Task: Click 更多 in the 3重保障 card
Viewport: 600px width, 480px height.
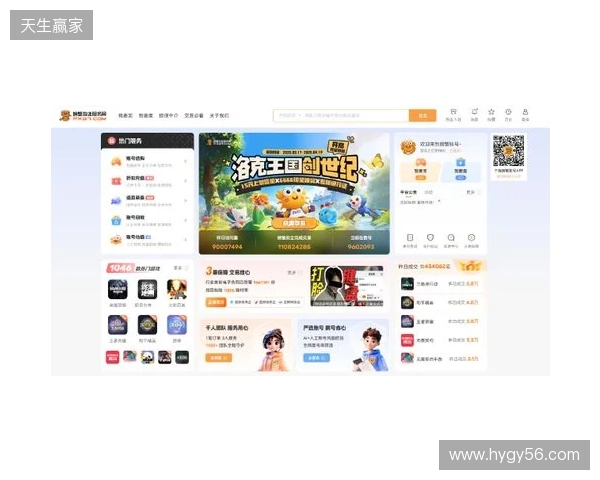Action: pyautogui.click(x=294, y=273)
